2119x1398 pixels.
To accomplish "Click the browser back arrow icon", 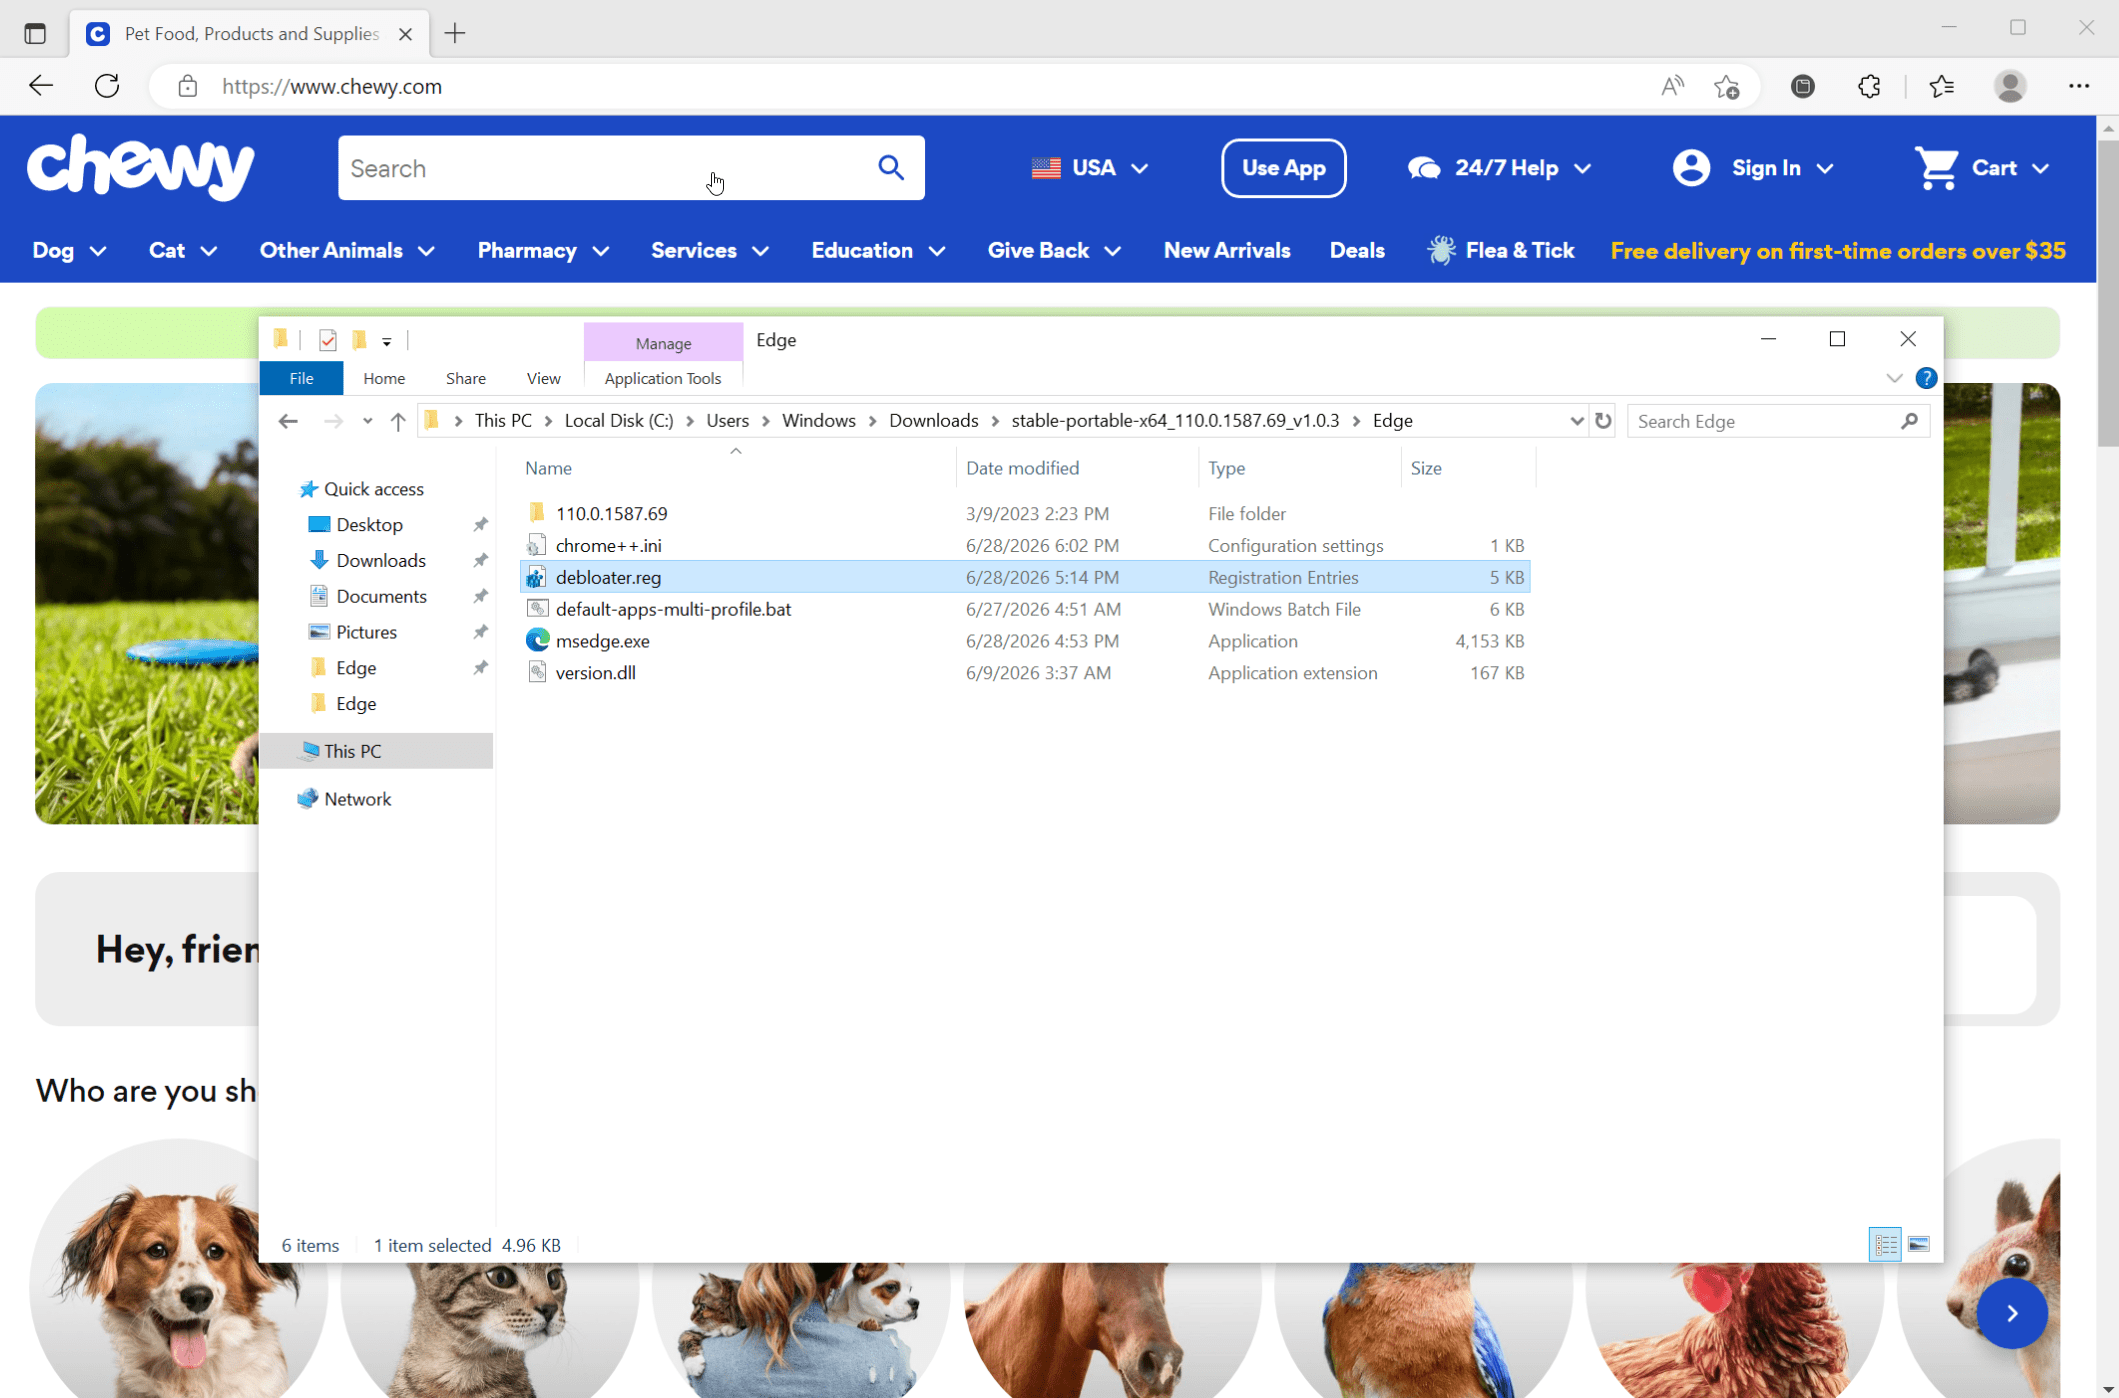I will click(41, 86).
